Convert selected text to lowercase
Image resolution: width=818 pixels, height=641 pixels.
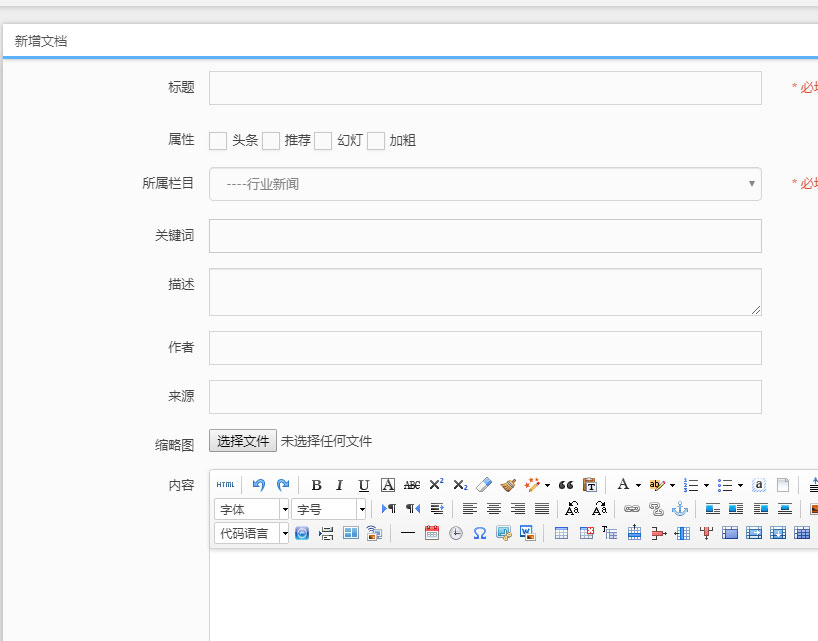point(599,508)
